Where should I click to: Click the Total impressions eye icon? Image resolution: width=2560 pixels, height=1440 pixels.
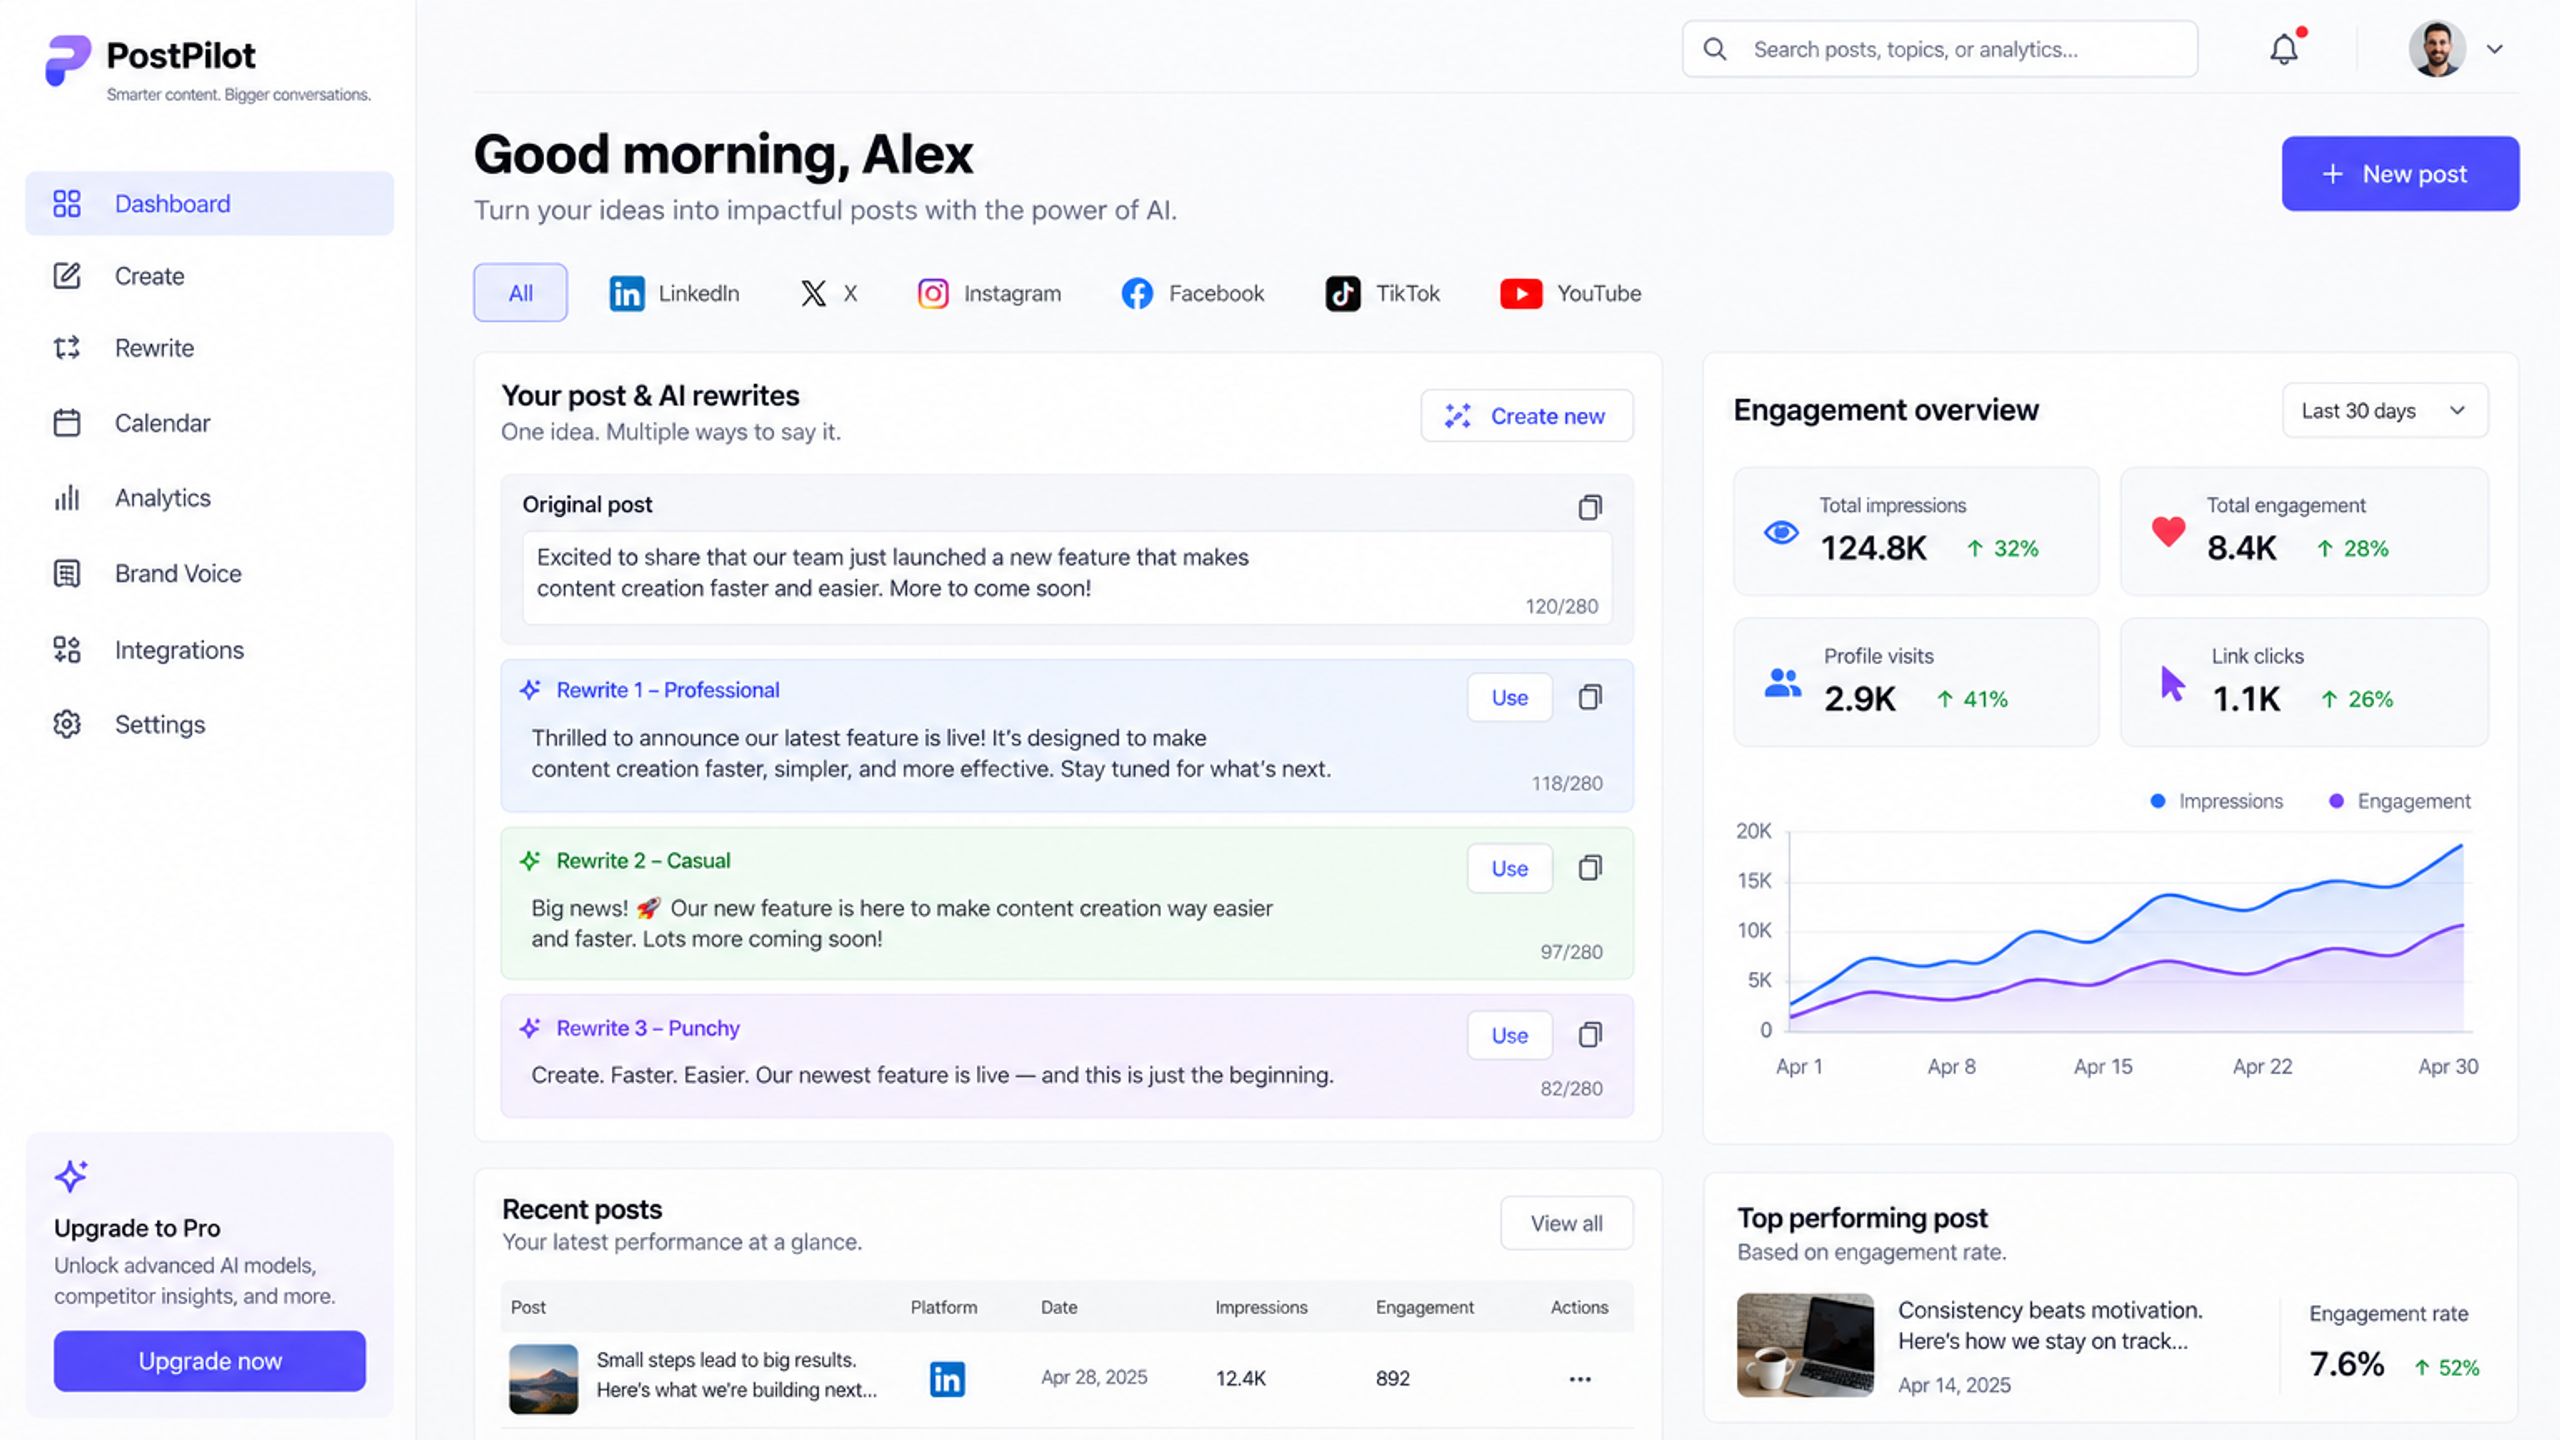[x=1781, y=532]
